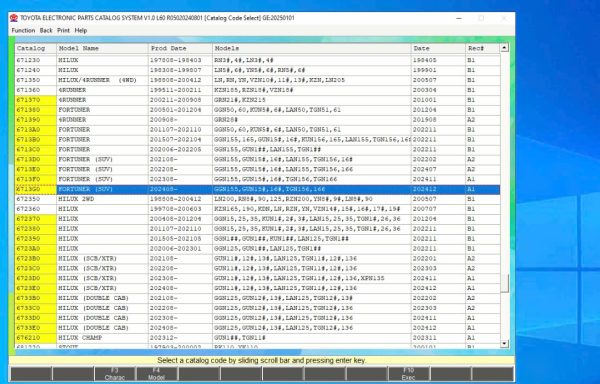
Task: Click the Toyota logo icon in title bar
Action: pos(14,18)
